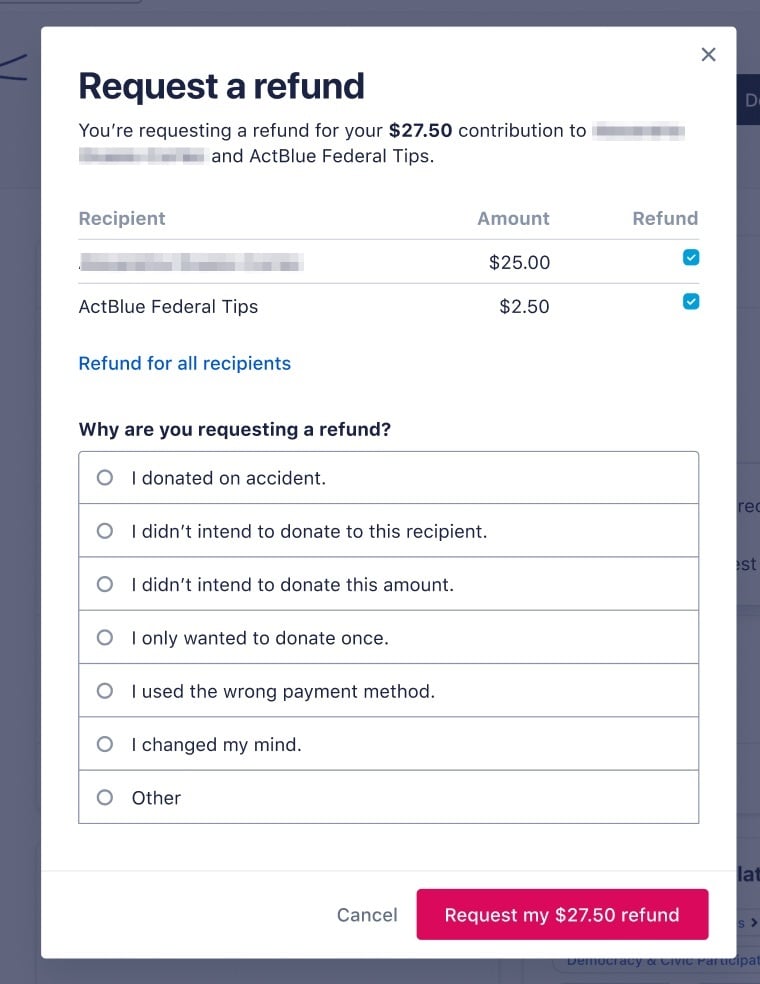
Task: Choose 'I used the wrong payment method'
Action: point(105,691)
